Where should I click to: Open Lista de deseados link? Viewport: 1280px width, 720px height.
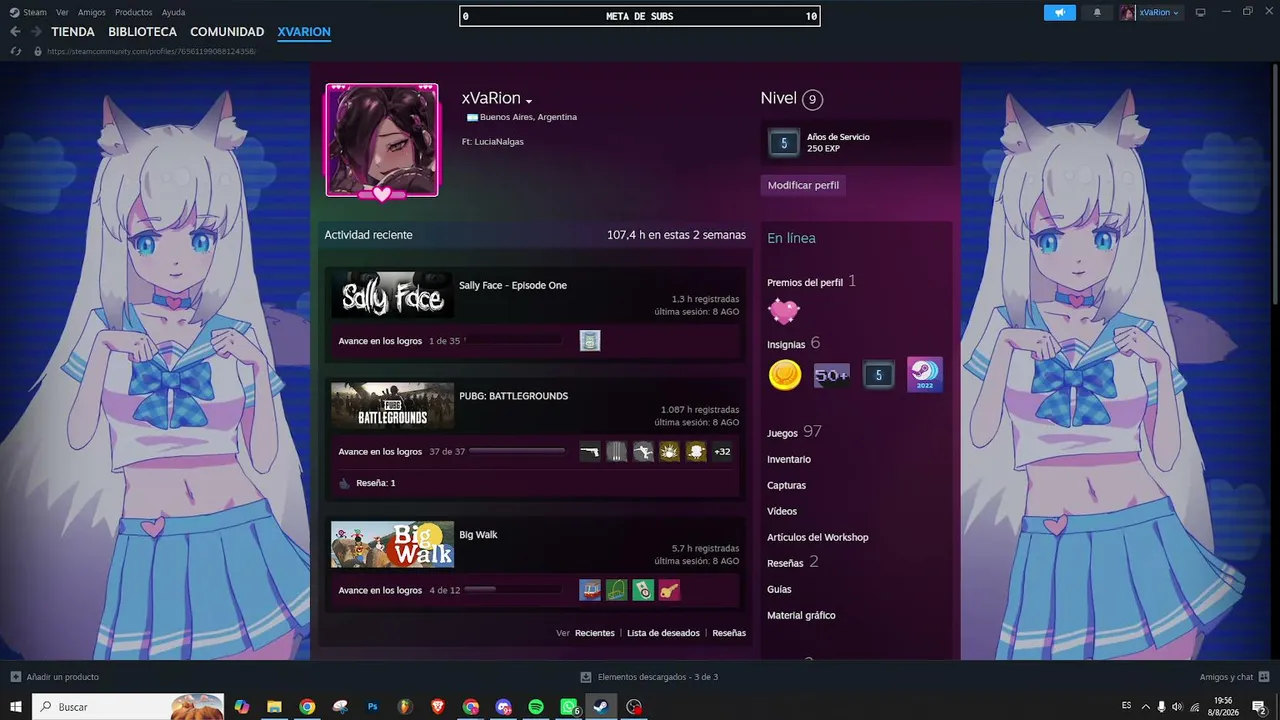pos(663,633)
